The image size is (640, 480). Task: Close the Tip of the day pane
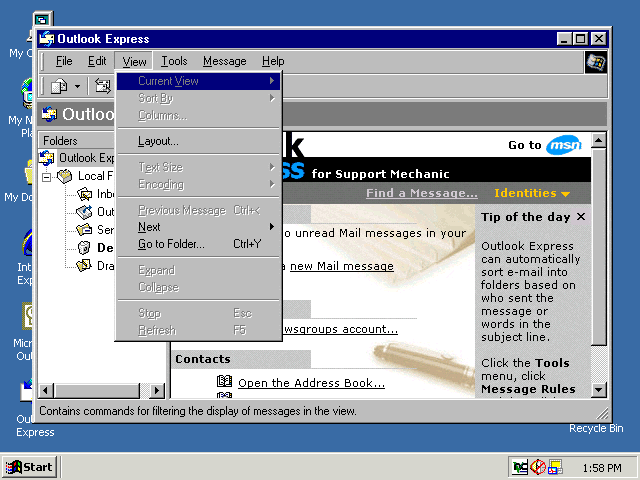pos(581,217)
